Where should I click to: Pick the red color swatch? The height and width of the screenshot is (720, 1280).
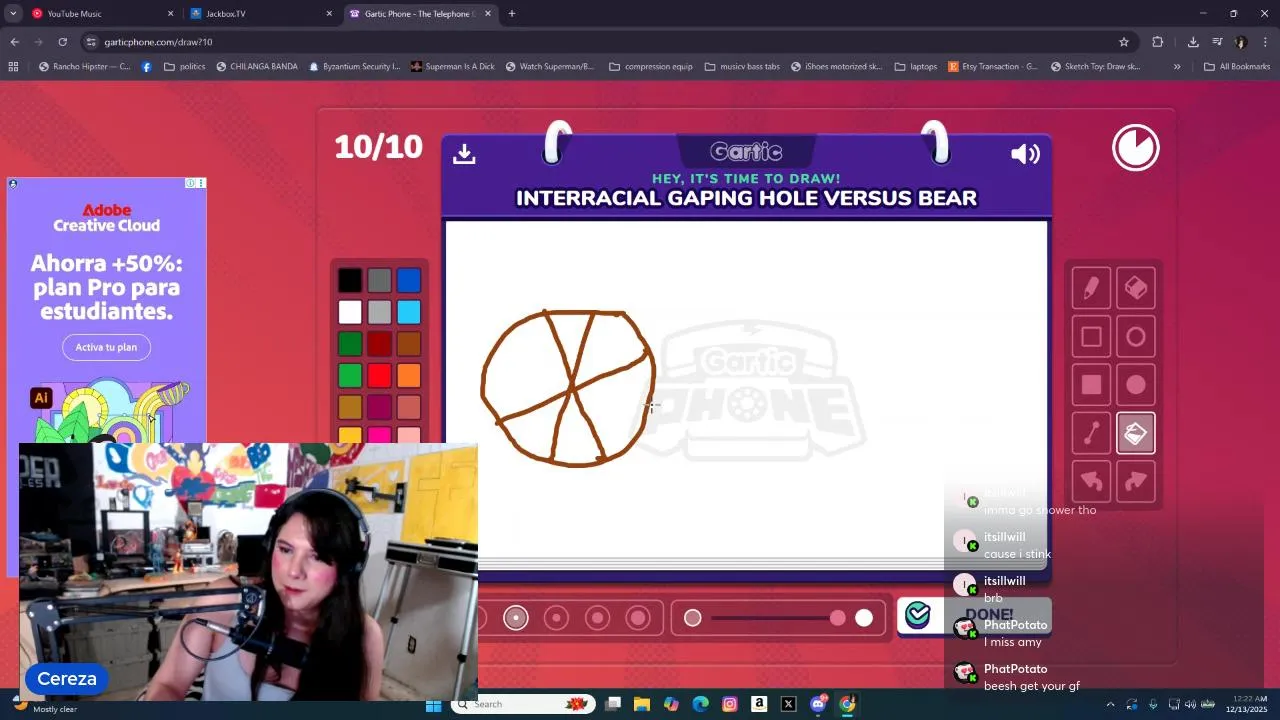click(379, 376)
